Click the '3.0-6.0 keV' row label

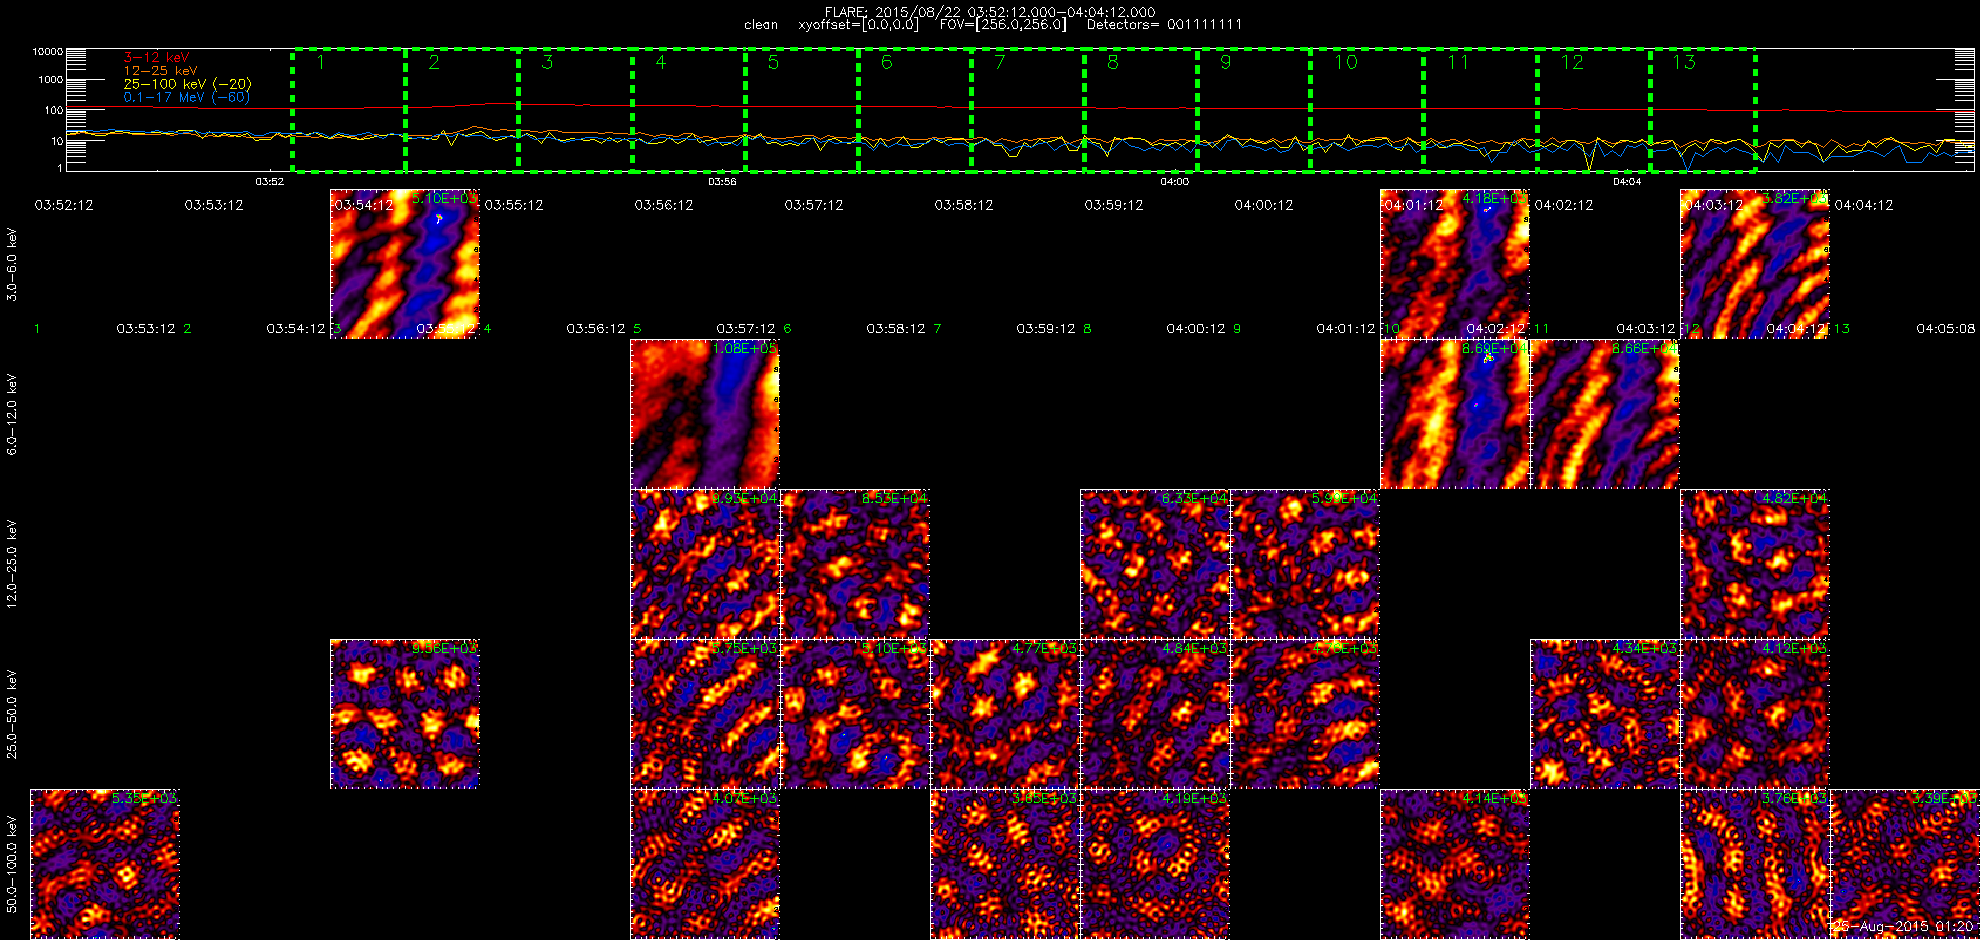12,264
